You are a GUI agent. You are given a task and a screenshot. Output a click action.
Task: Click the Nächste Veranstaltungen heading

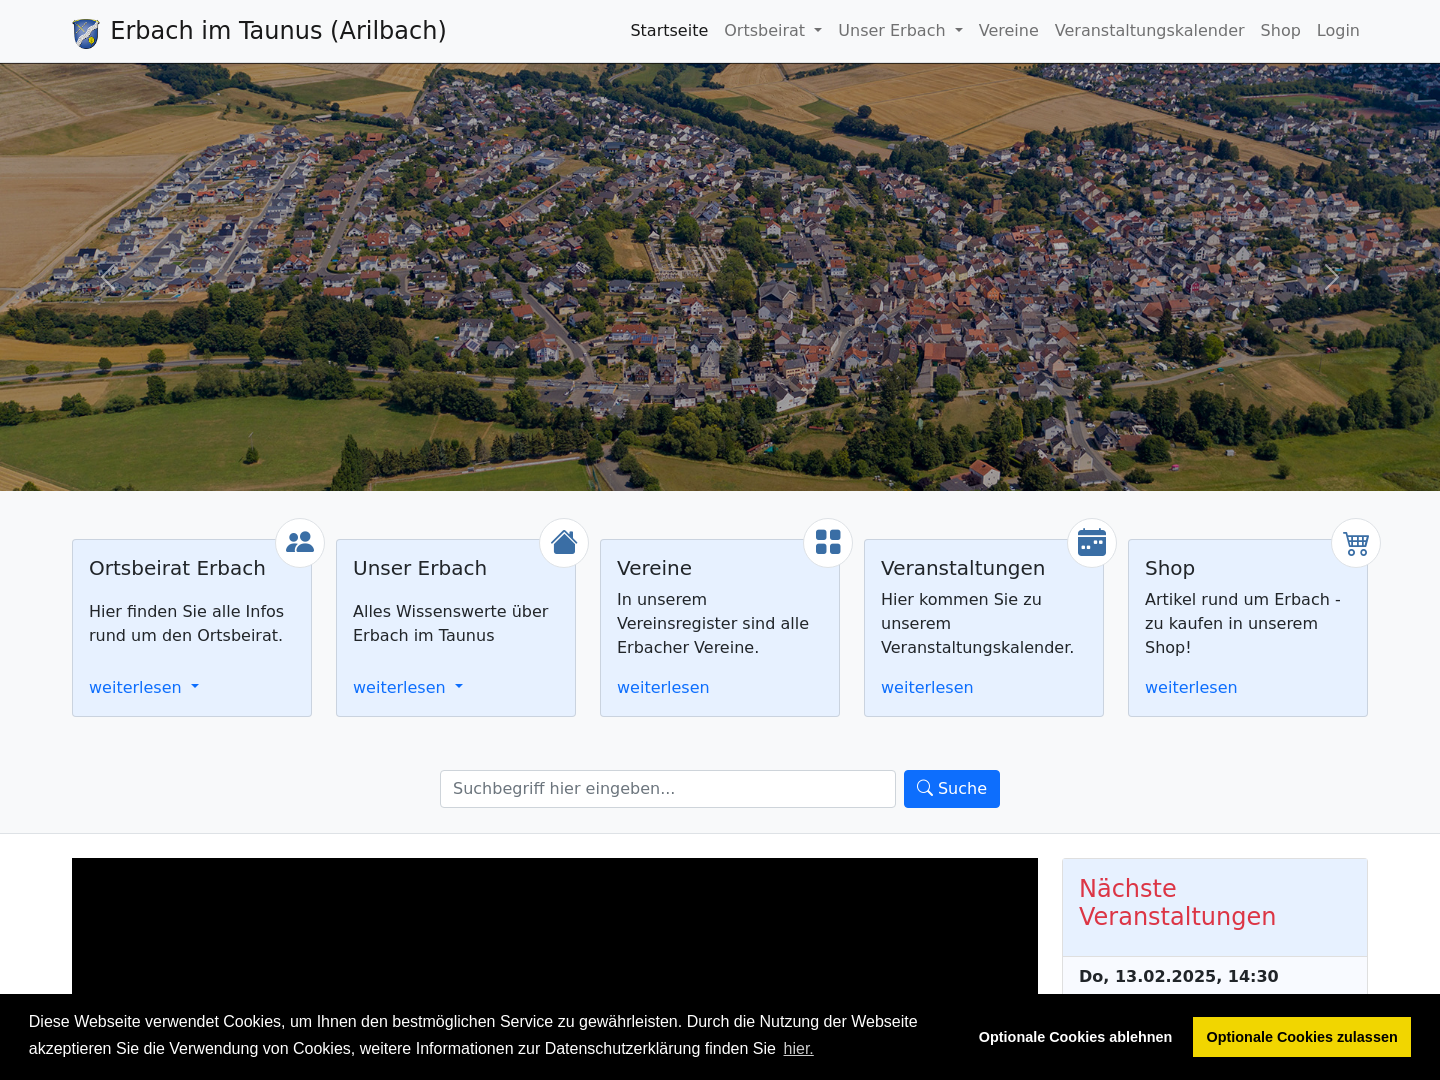click(x=1177, y=903)
